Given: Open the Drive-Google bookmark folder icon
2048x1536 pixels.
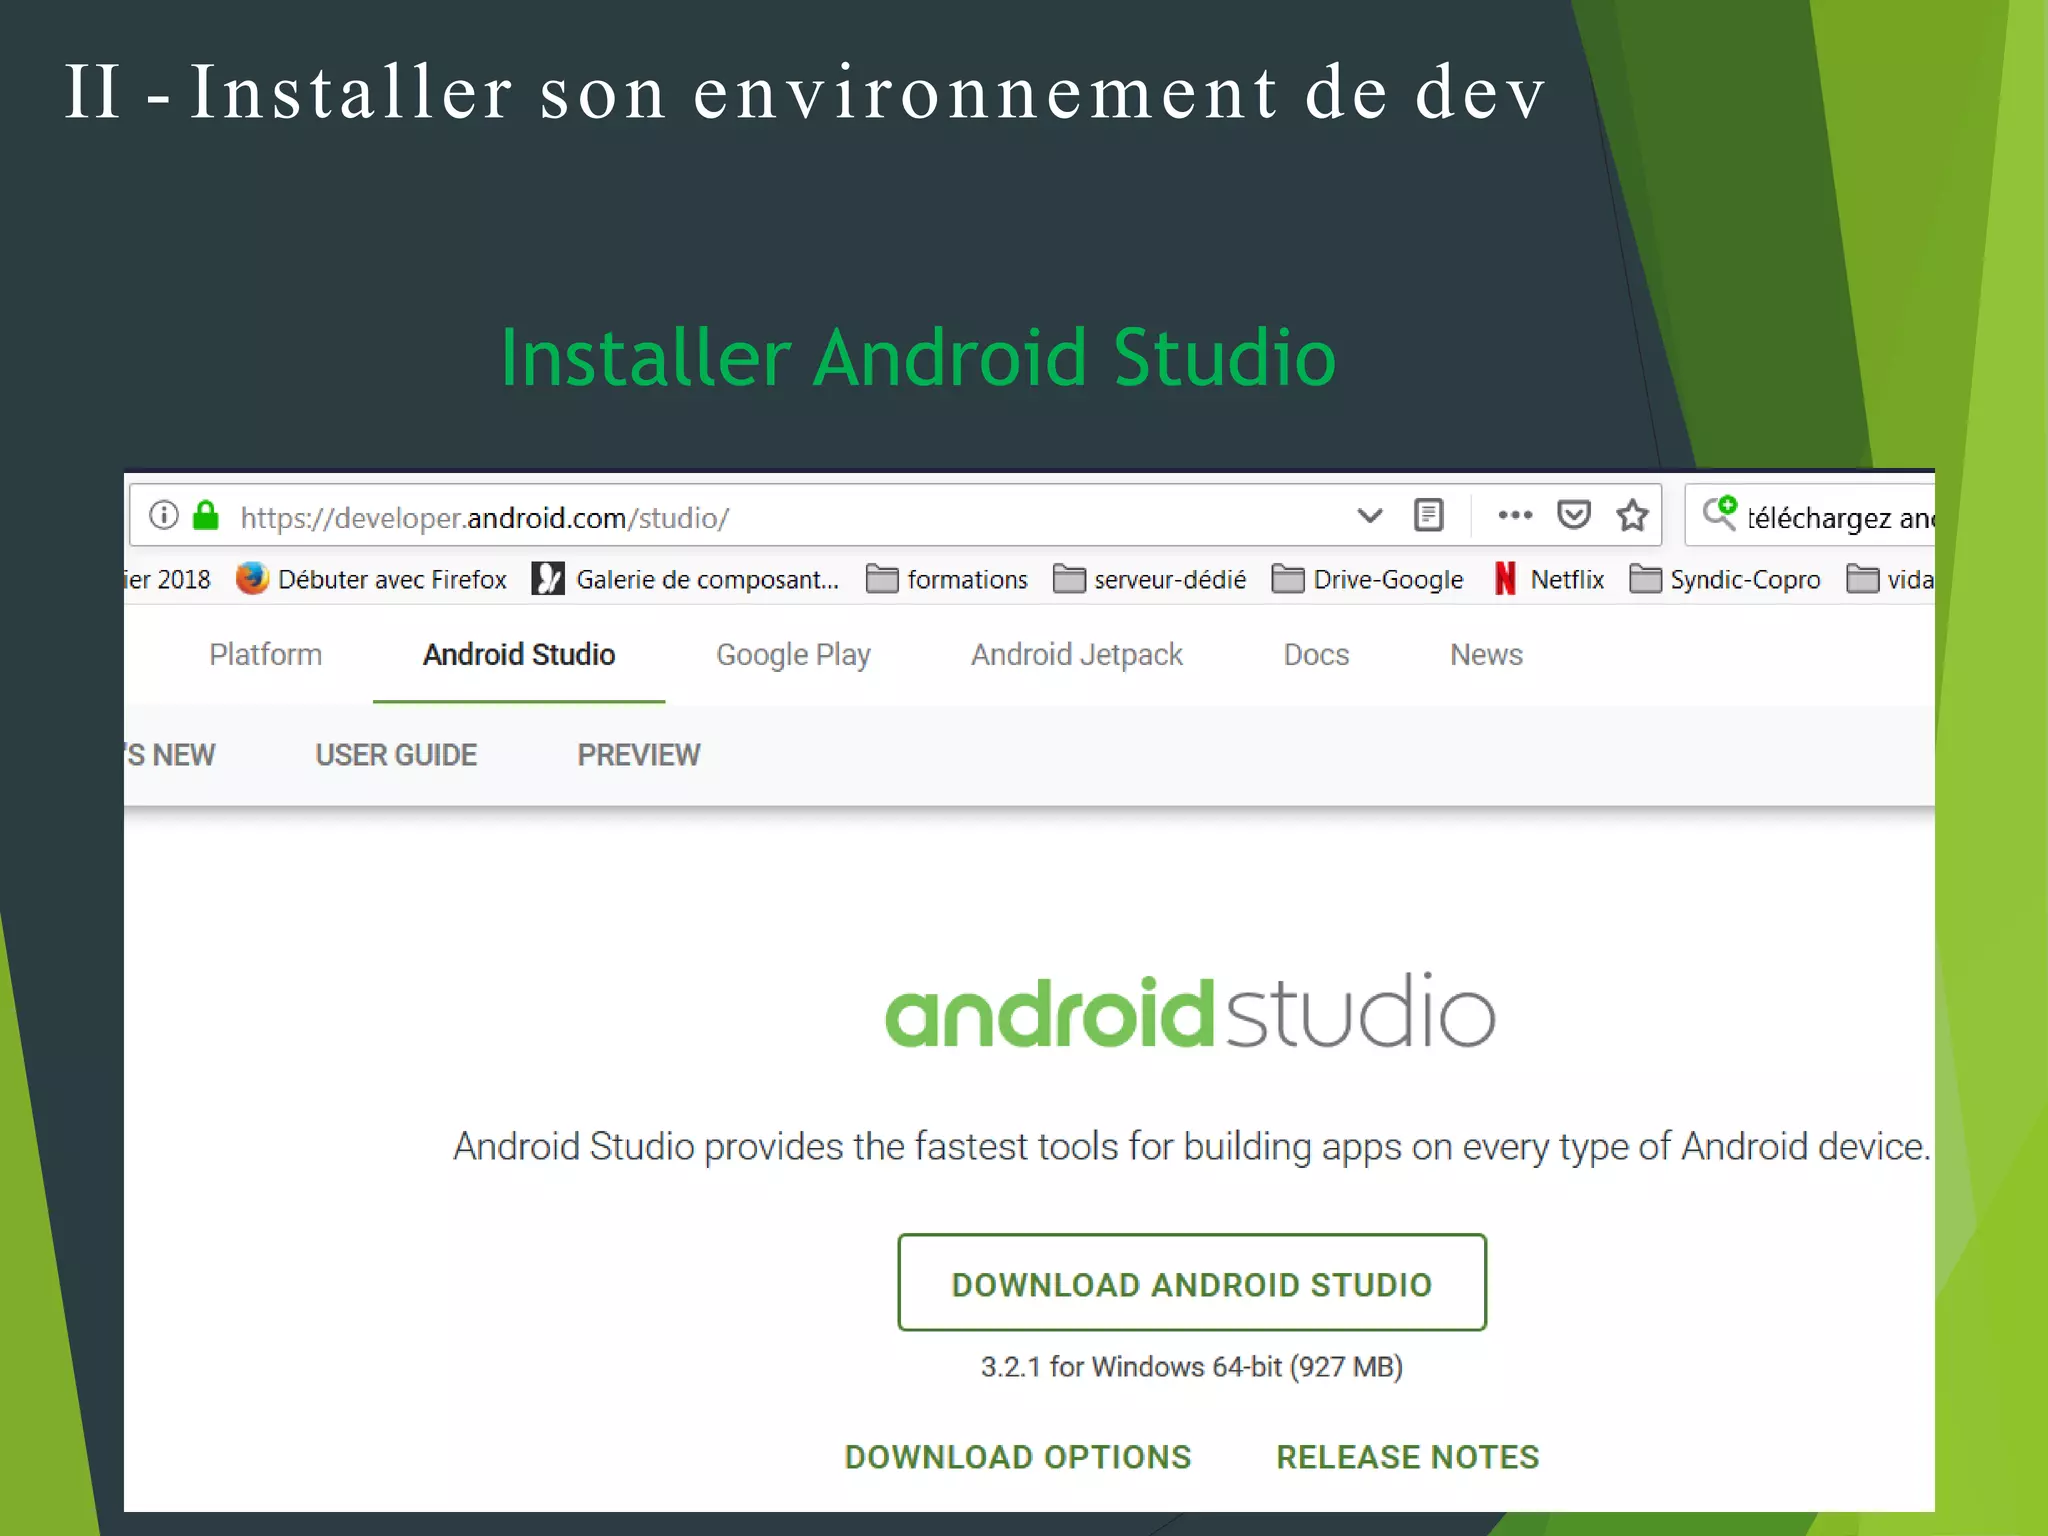Looking at the screenshot, I should click(1287, 579).
